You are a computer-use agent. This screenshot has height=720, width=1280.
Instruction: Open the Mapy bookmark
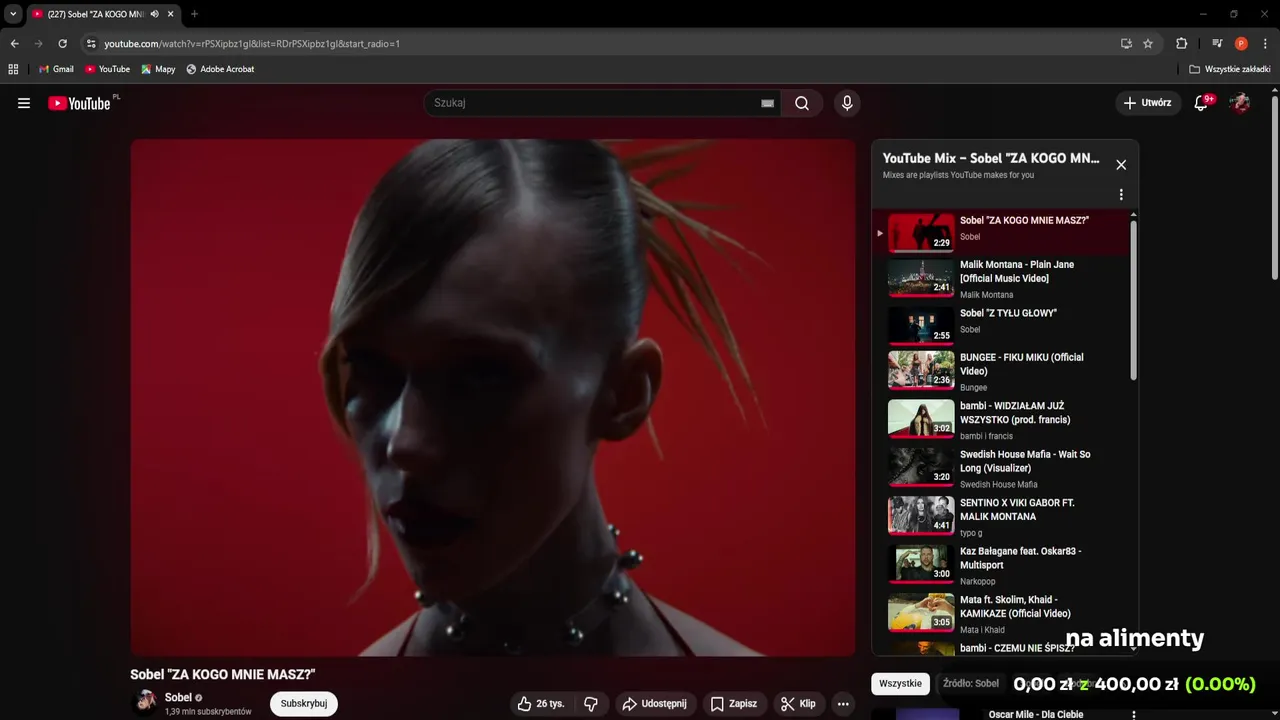point(158,69)
